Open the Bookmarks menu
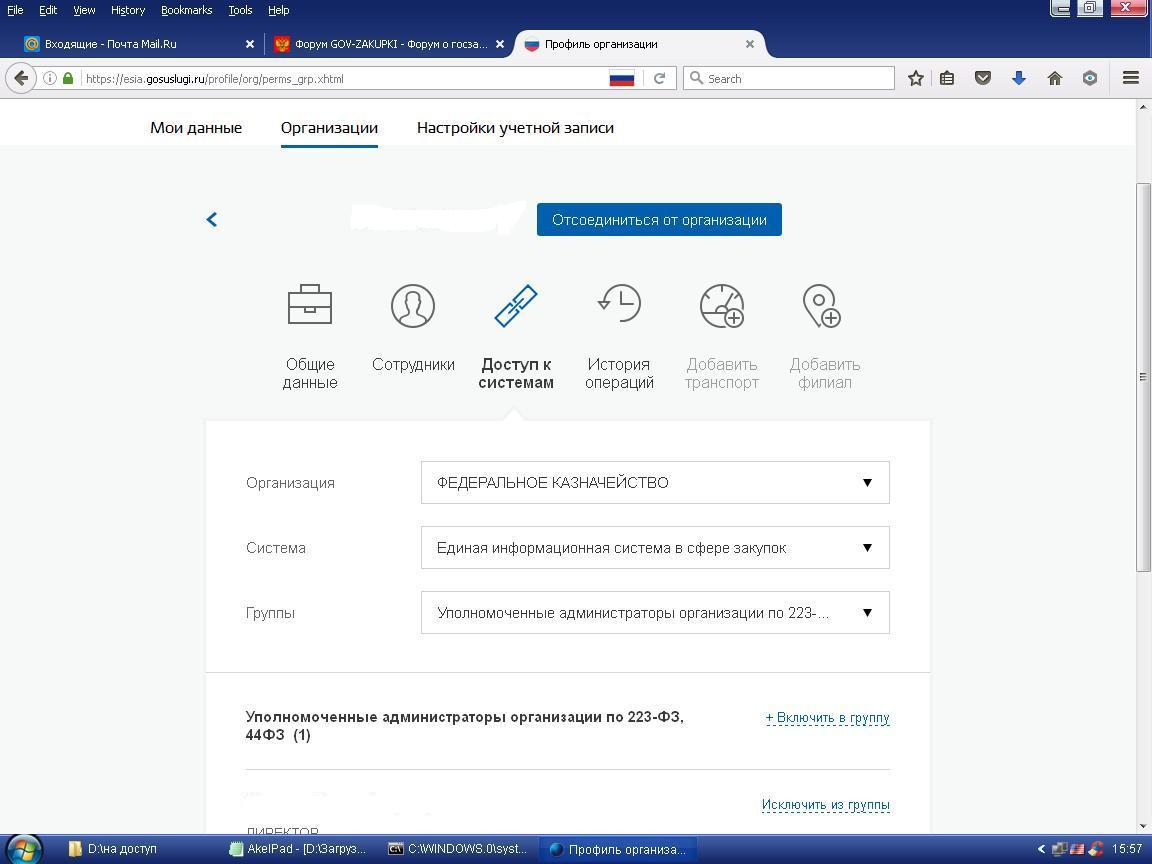Screen dimensions: 1152x864 (186, 10)
